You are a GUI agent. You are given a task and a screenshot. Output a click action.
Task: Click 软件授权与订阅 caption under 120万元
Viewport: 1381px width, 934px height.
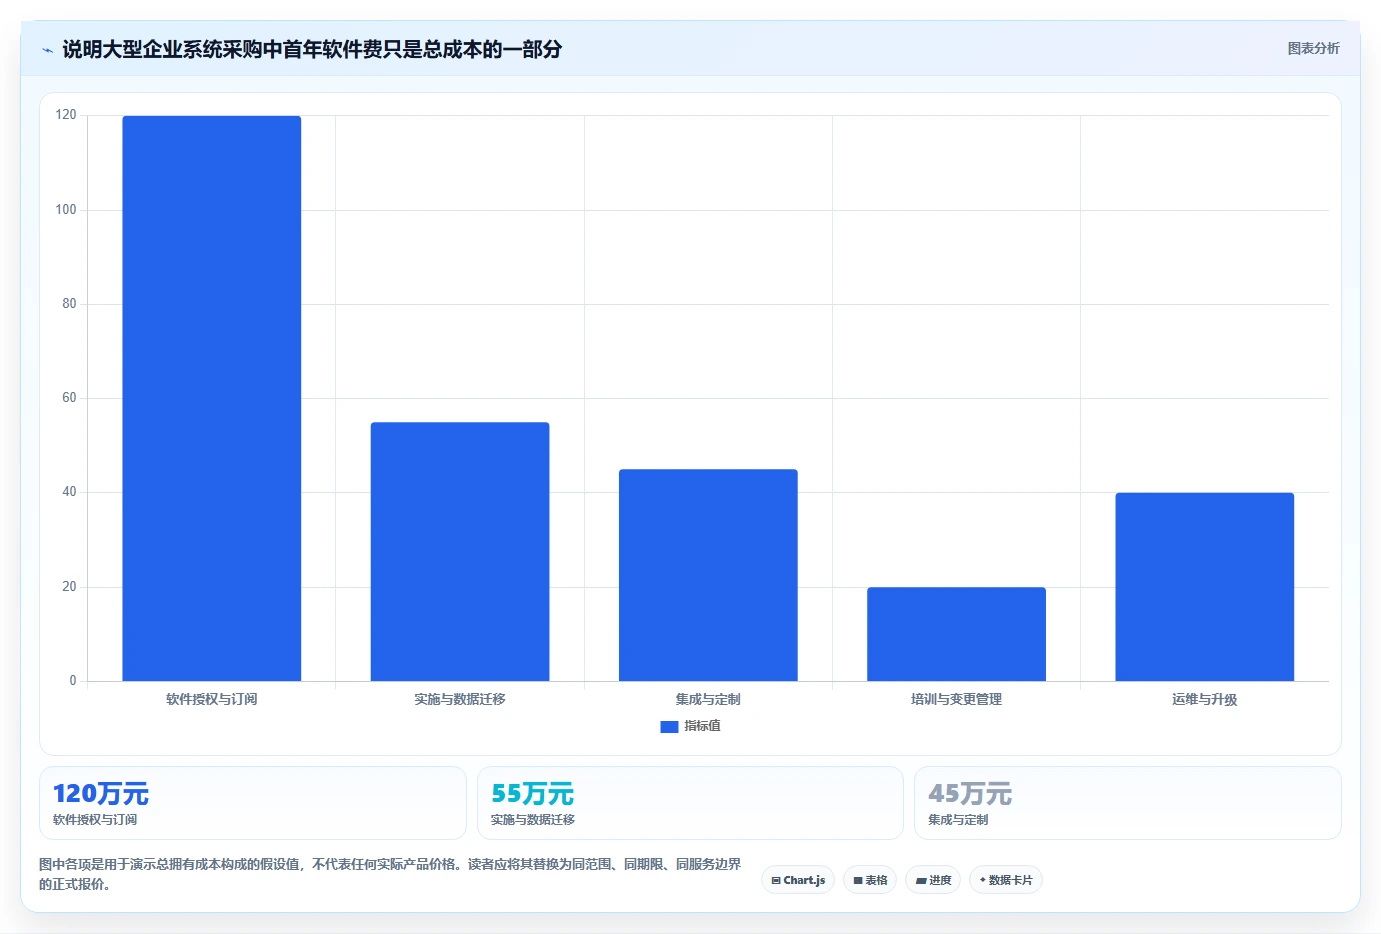point(95,820)
